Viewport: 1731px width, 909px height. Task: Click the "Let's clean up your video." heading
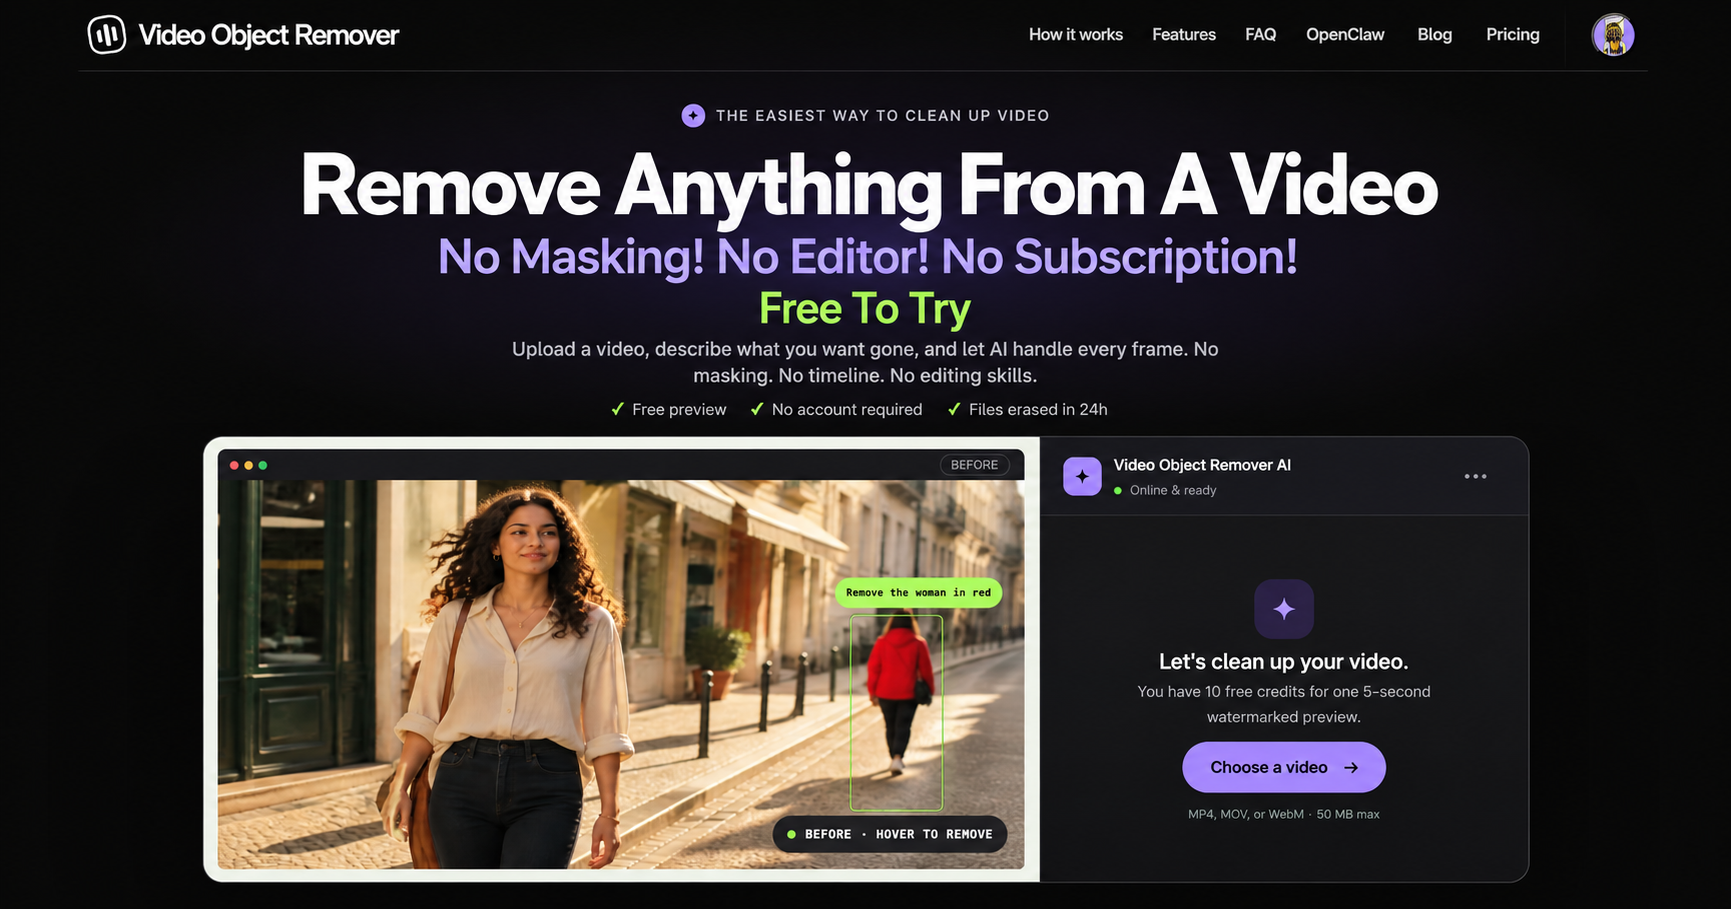coord(1284,661)
